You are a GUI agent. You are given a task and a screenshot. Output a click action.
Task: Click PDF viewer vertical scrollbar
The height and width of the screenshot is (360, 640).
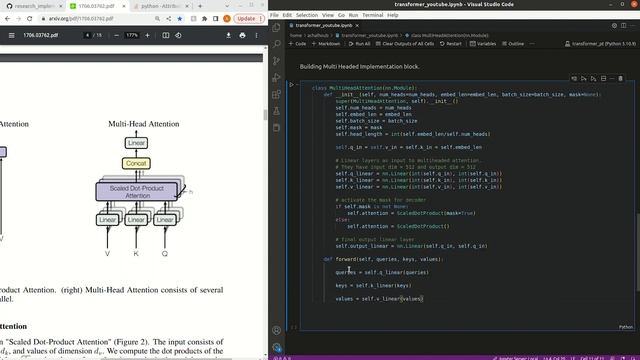click(x=265, y=115)
